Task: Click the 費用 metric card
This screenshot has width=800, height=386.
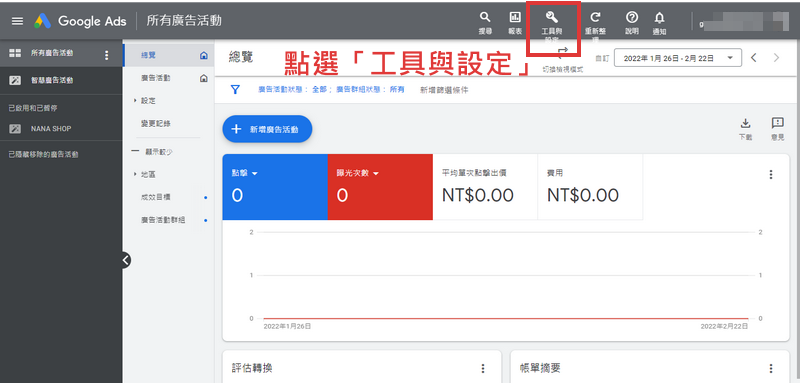Action: point(590,187)
